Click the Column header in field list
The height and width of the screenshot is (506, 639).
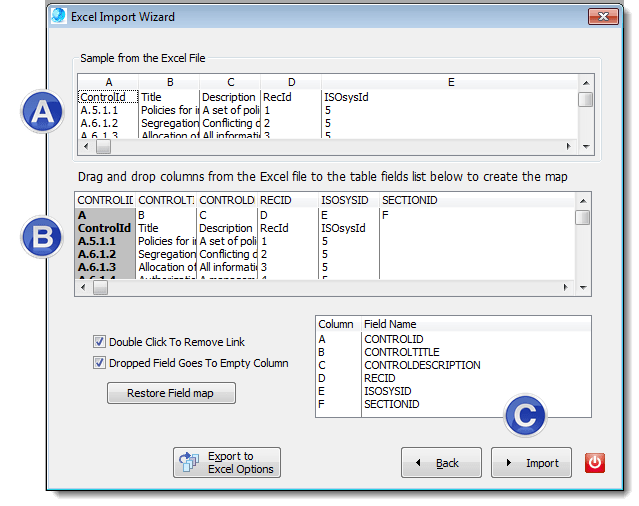(339, 324)
